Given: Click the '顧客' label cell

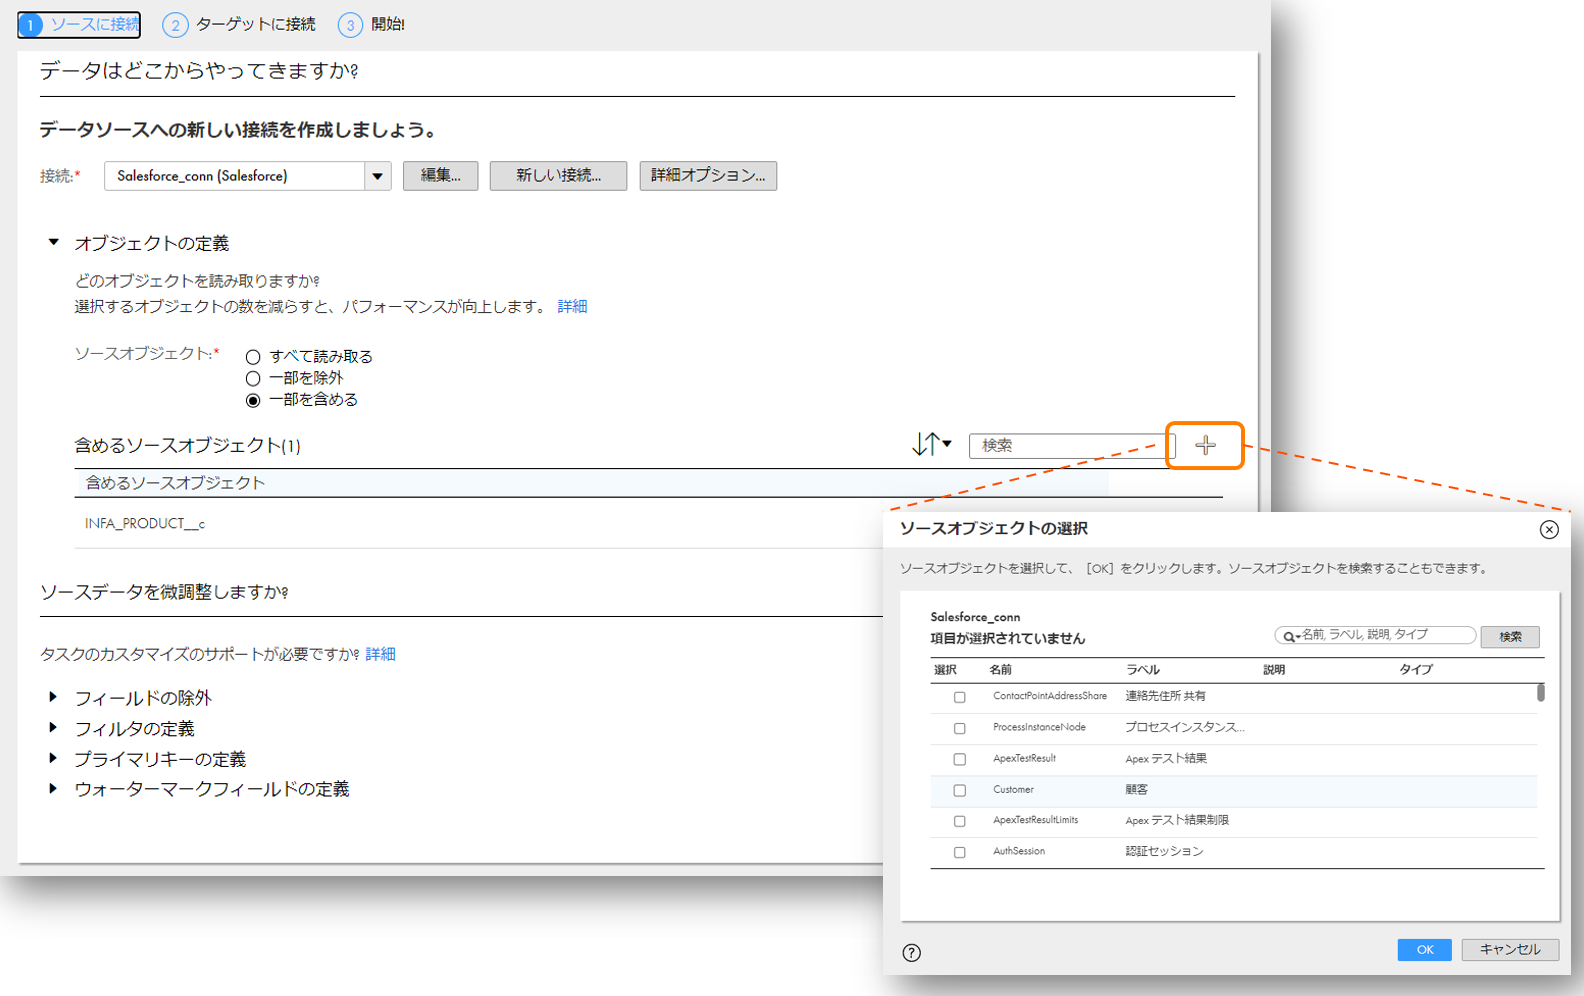Looking at the screenshot, I should point(1136,789).
